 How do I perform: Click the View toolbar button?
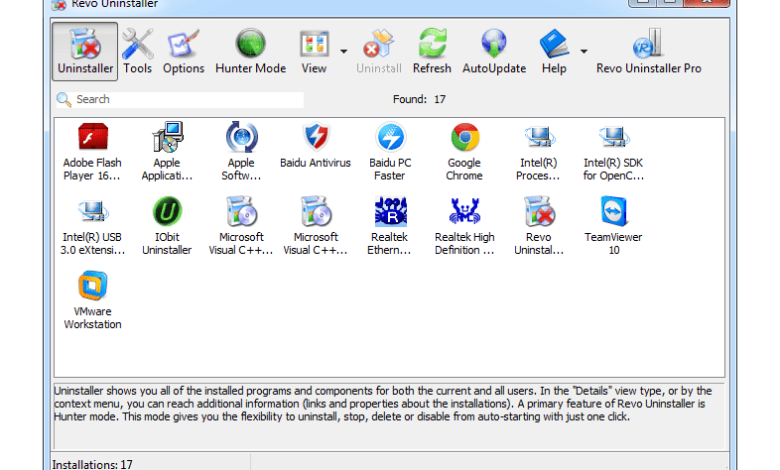314,51
